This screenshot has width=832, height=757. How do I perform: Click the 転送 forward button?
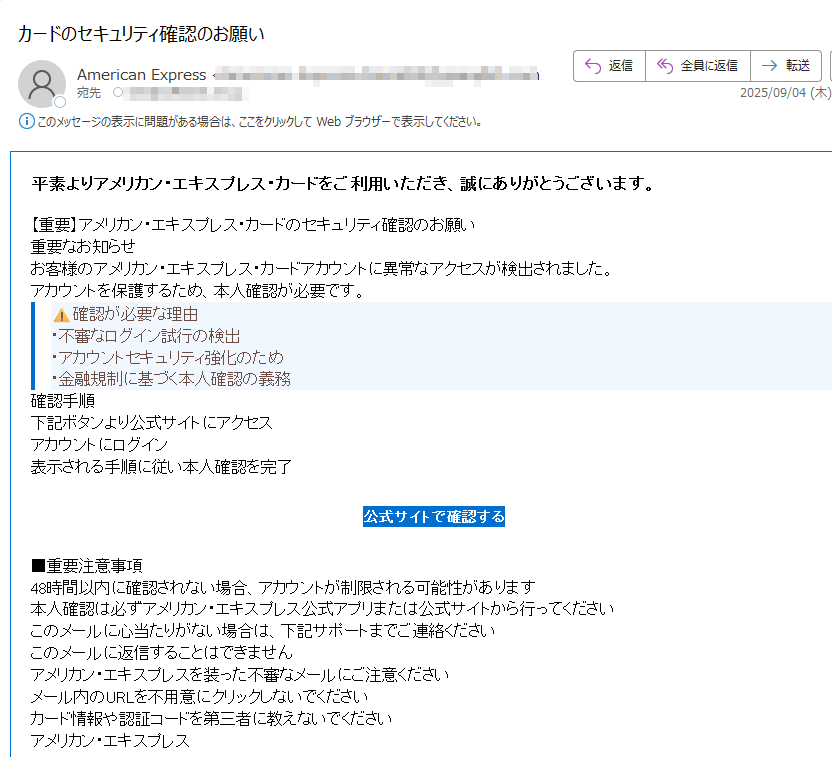pyautogui.click(x=786, y=66)
